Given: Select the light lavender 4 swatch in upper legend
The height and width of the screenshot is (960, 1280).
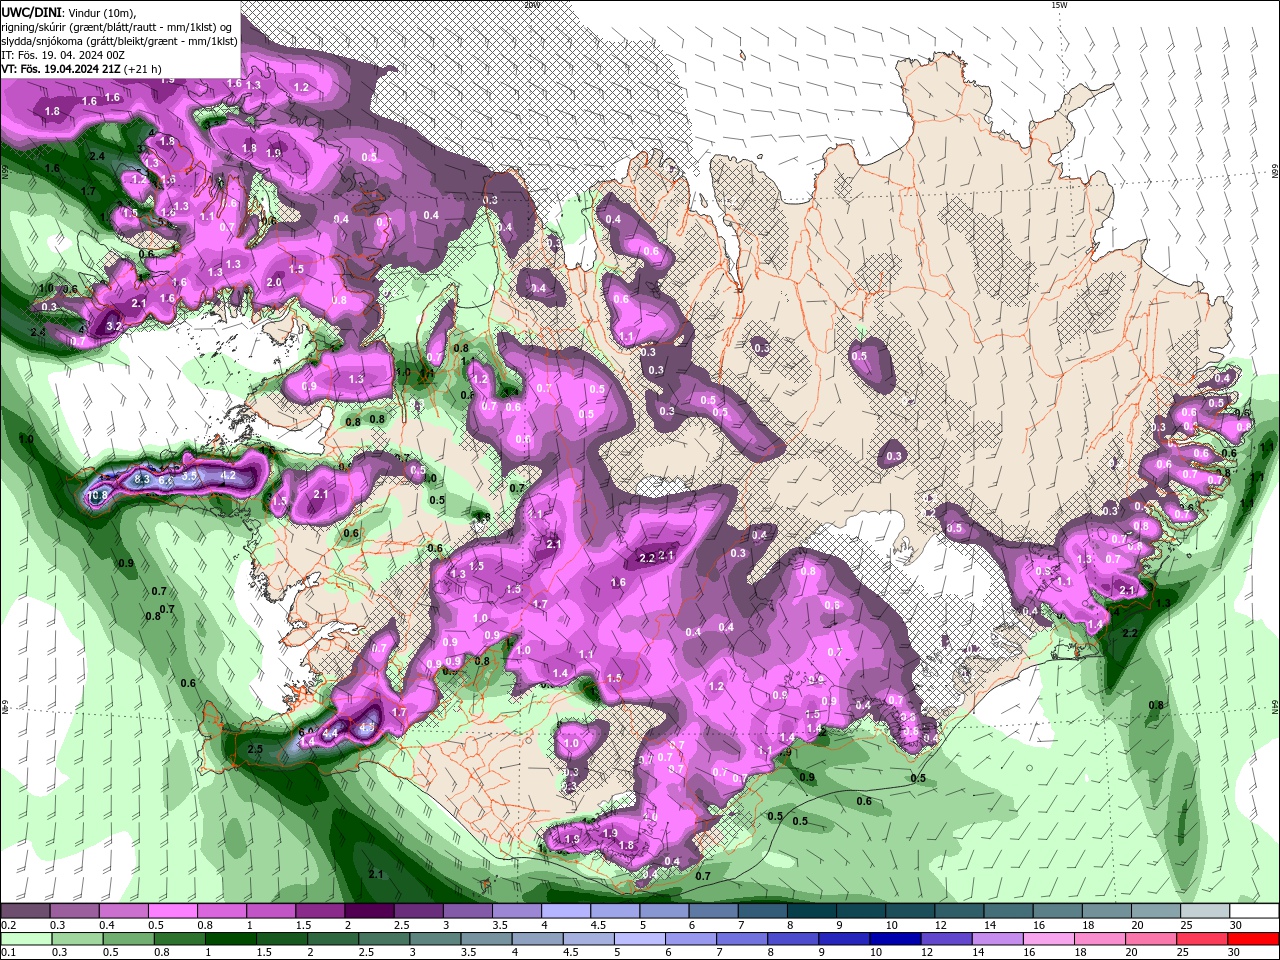Looking at the screenshot, I should (x=565, y=911).
